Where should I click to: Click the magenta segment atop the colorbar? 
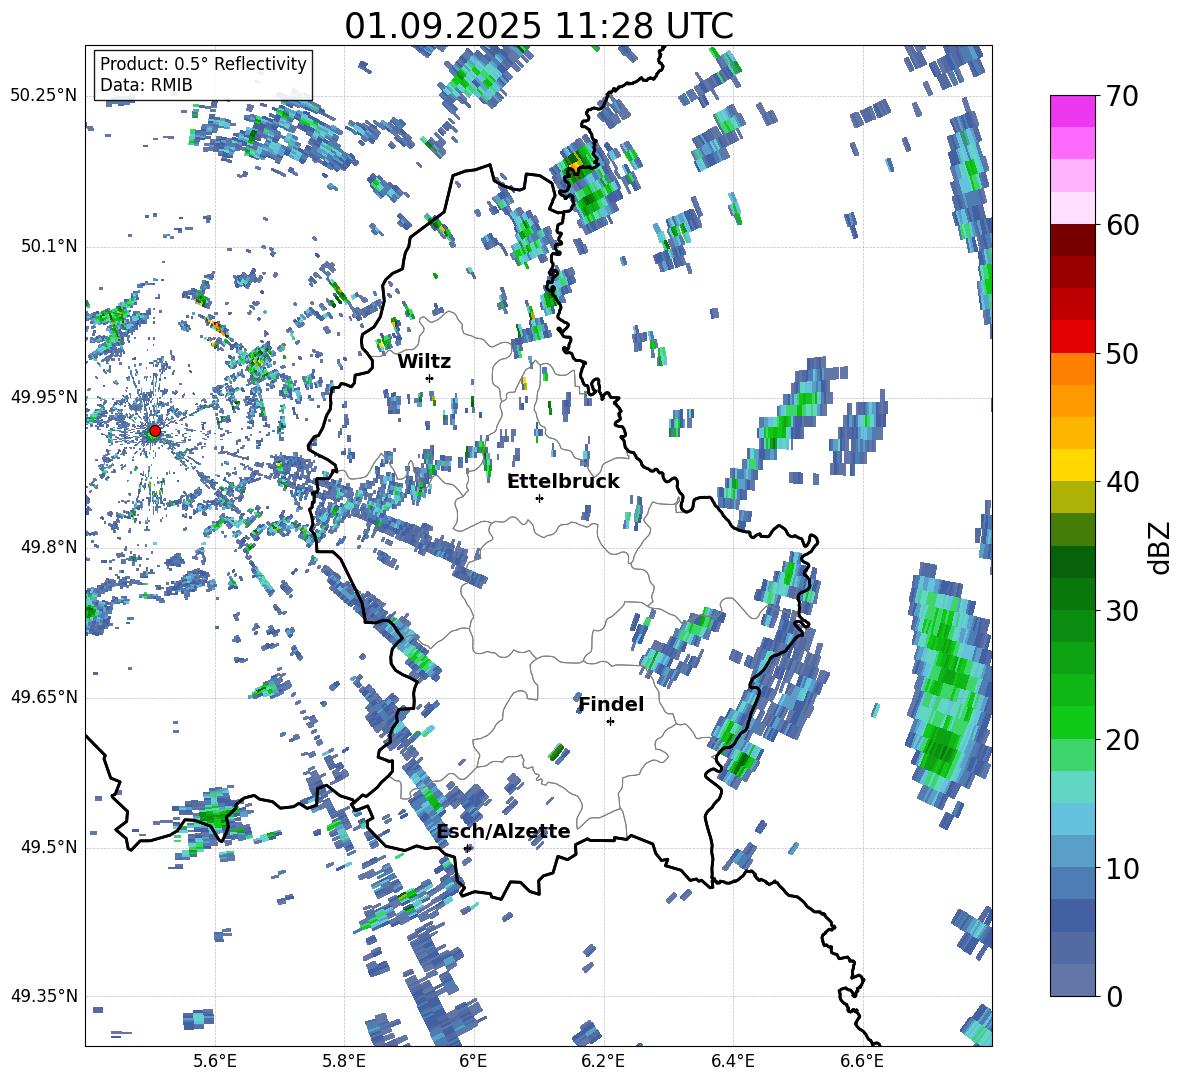(x=1072, y=112)
